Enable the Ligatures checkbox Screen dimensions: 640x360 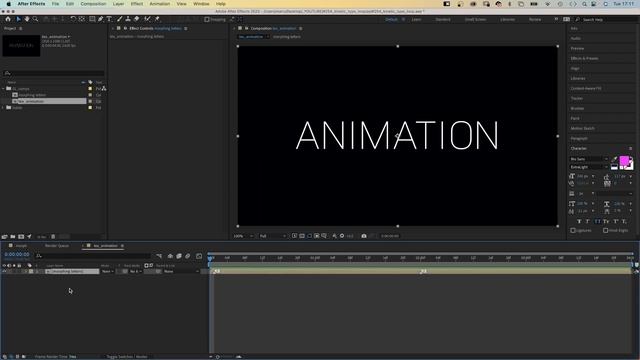tap(573, 230)
